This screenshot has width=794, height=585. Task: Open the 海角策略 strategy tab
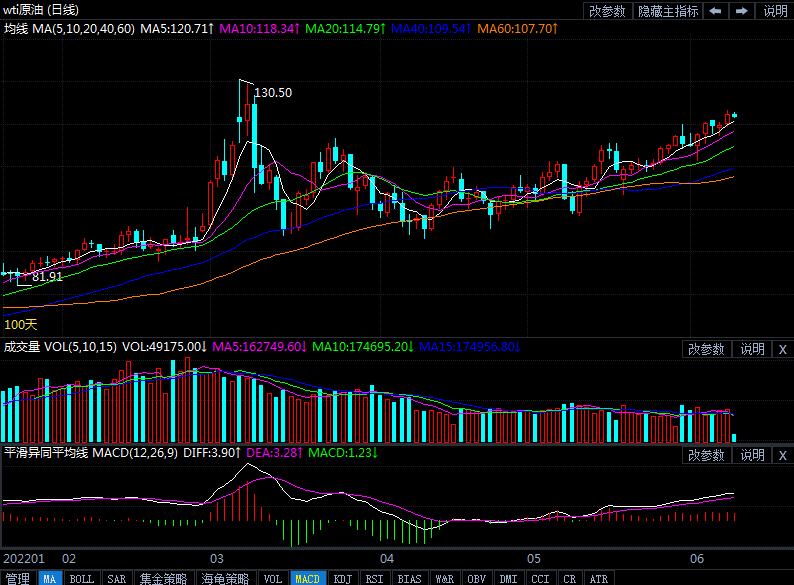(224, 578)
